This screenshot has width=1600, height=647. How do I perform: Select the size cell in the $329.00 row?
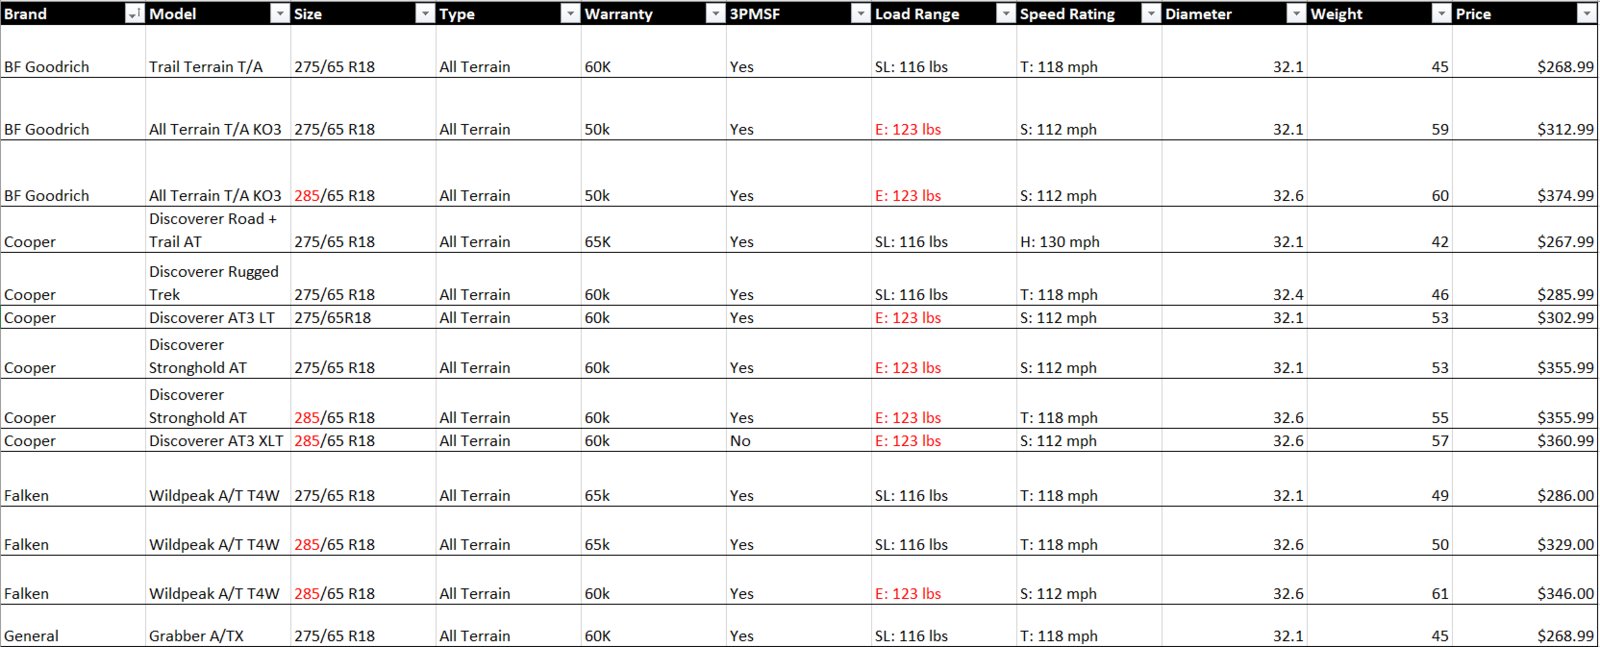[363, 531]
